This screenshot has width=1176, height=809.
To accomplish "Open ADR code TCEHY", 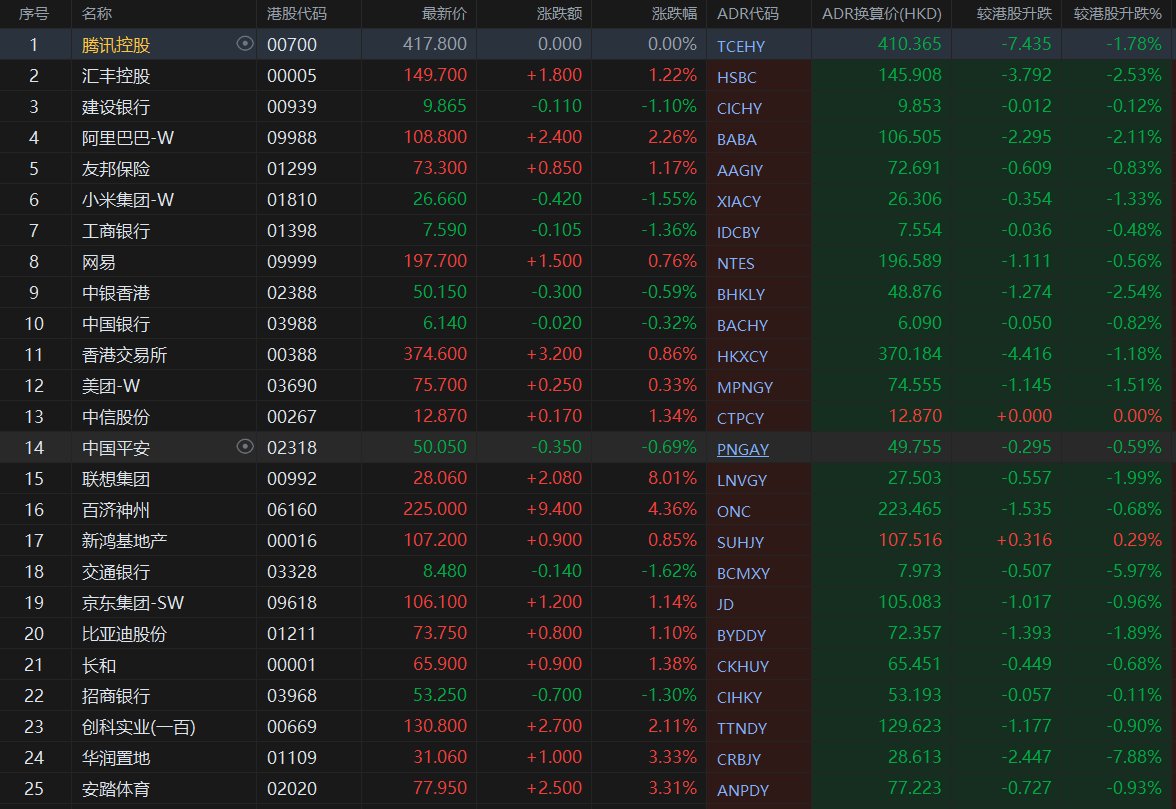I will [x=741, y=46].
